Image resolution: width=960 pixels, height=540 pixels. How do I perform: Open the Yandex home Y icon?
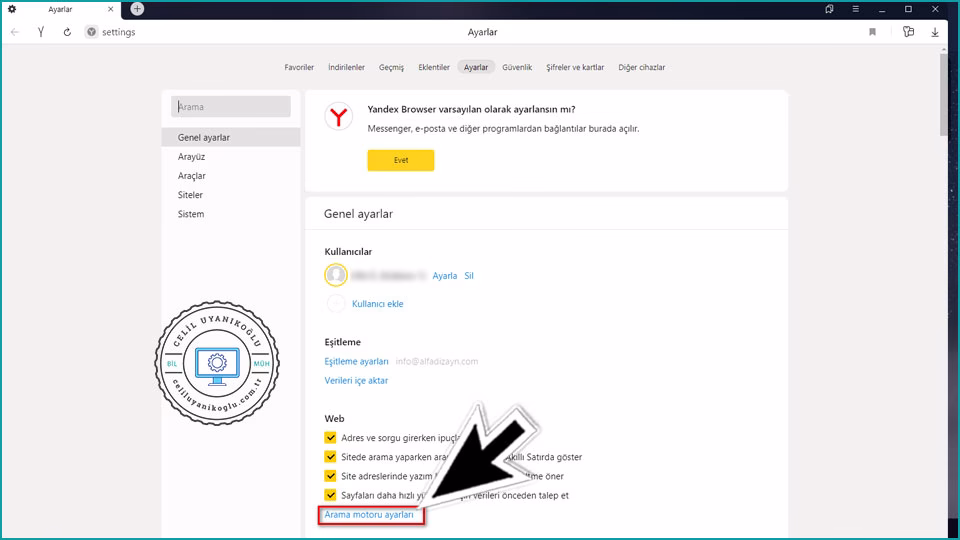point(41,32)
